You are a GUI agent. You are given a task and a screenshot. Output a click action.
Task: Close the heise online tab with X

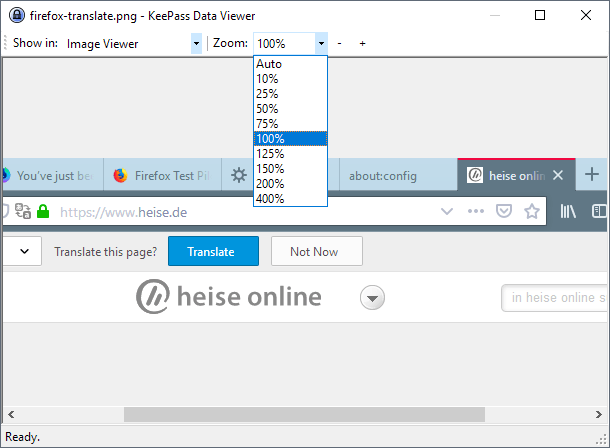pyautogui.click(x=558, y=175)
